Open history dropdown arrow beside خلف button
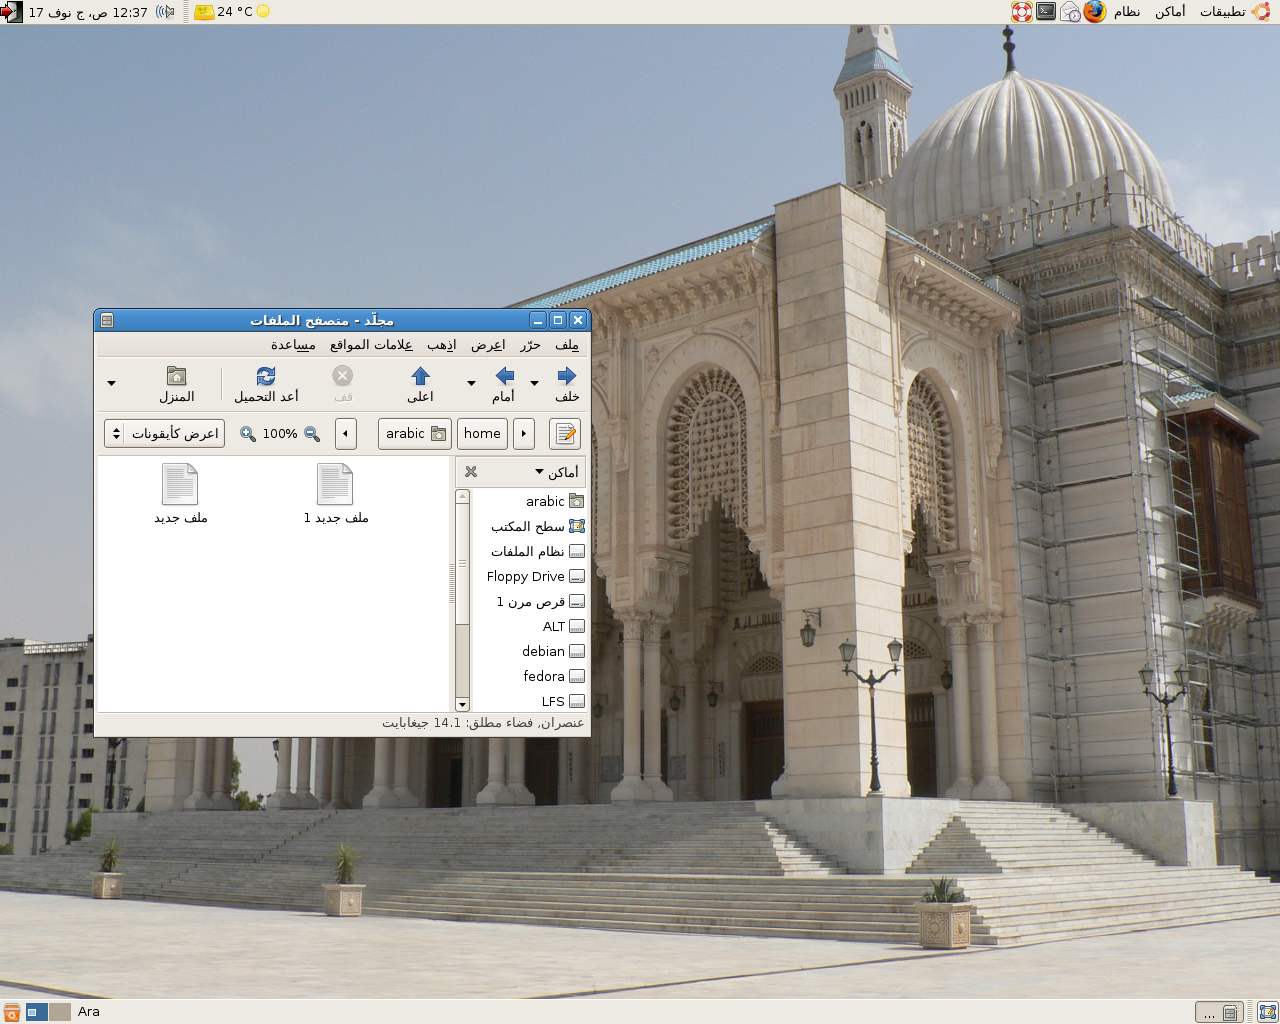This screenshot has width=1280, height=1024. point(534,383)
